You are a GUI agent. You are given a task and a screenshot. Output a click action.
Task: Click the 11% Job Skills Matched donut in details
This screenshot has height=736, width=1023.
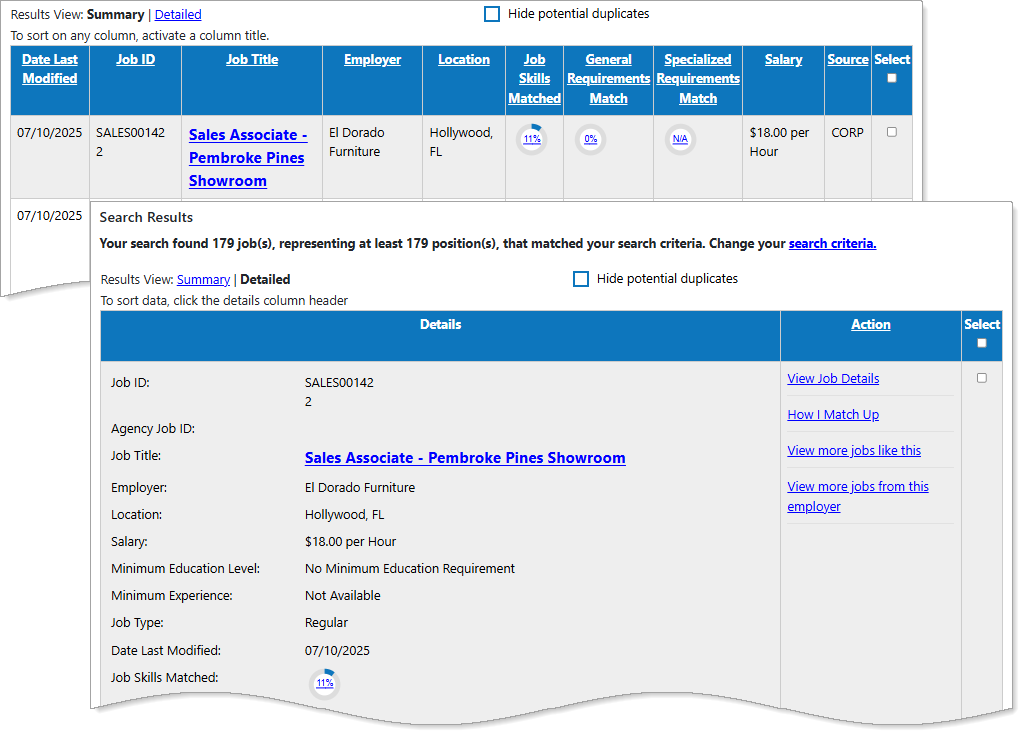pyautogui.click(x=324, y=683)
